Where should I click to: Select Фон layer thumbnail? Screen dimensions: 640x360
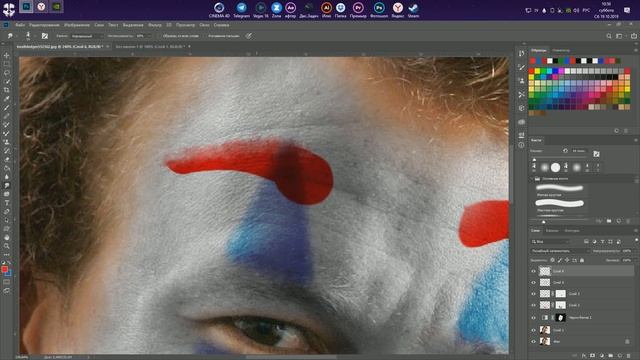tap(544, 341)
